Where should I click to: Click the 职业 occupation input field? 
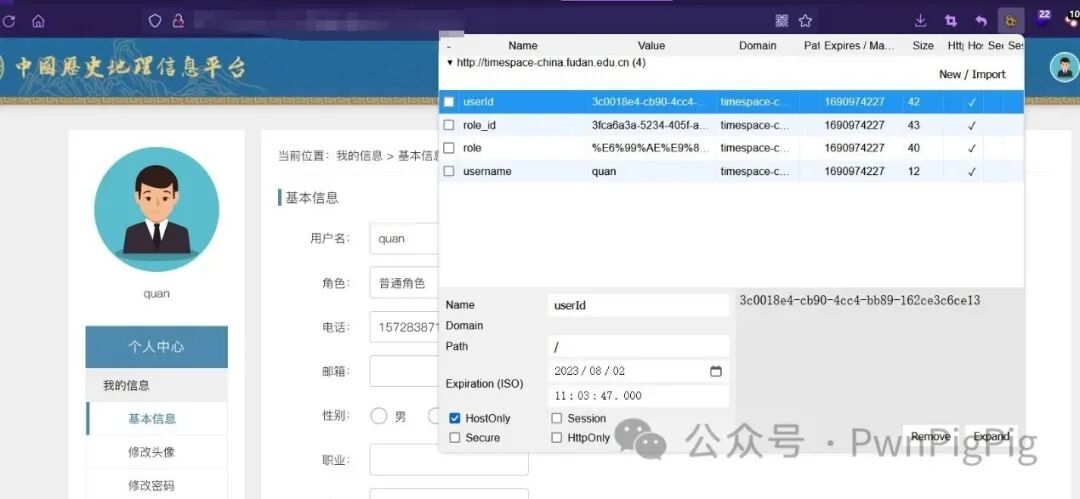tap(449, 460)
